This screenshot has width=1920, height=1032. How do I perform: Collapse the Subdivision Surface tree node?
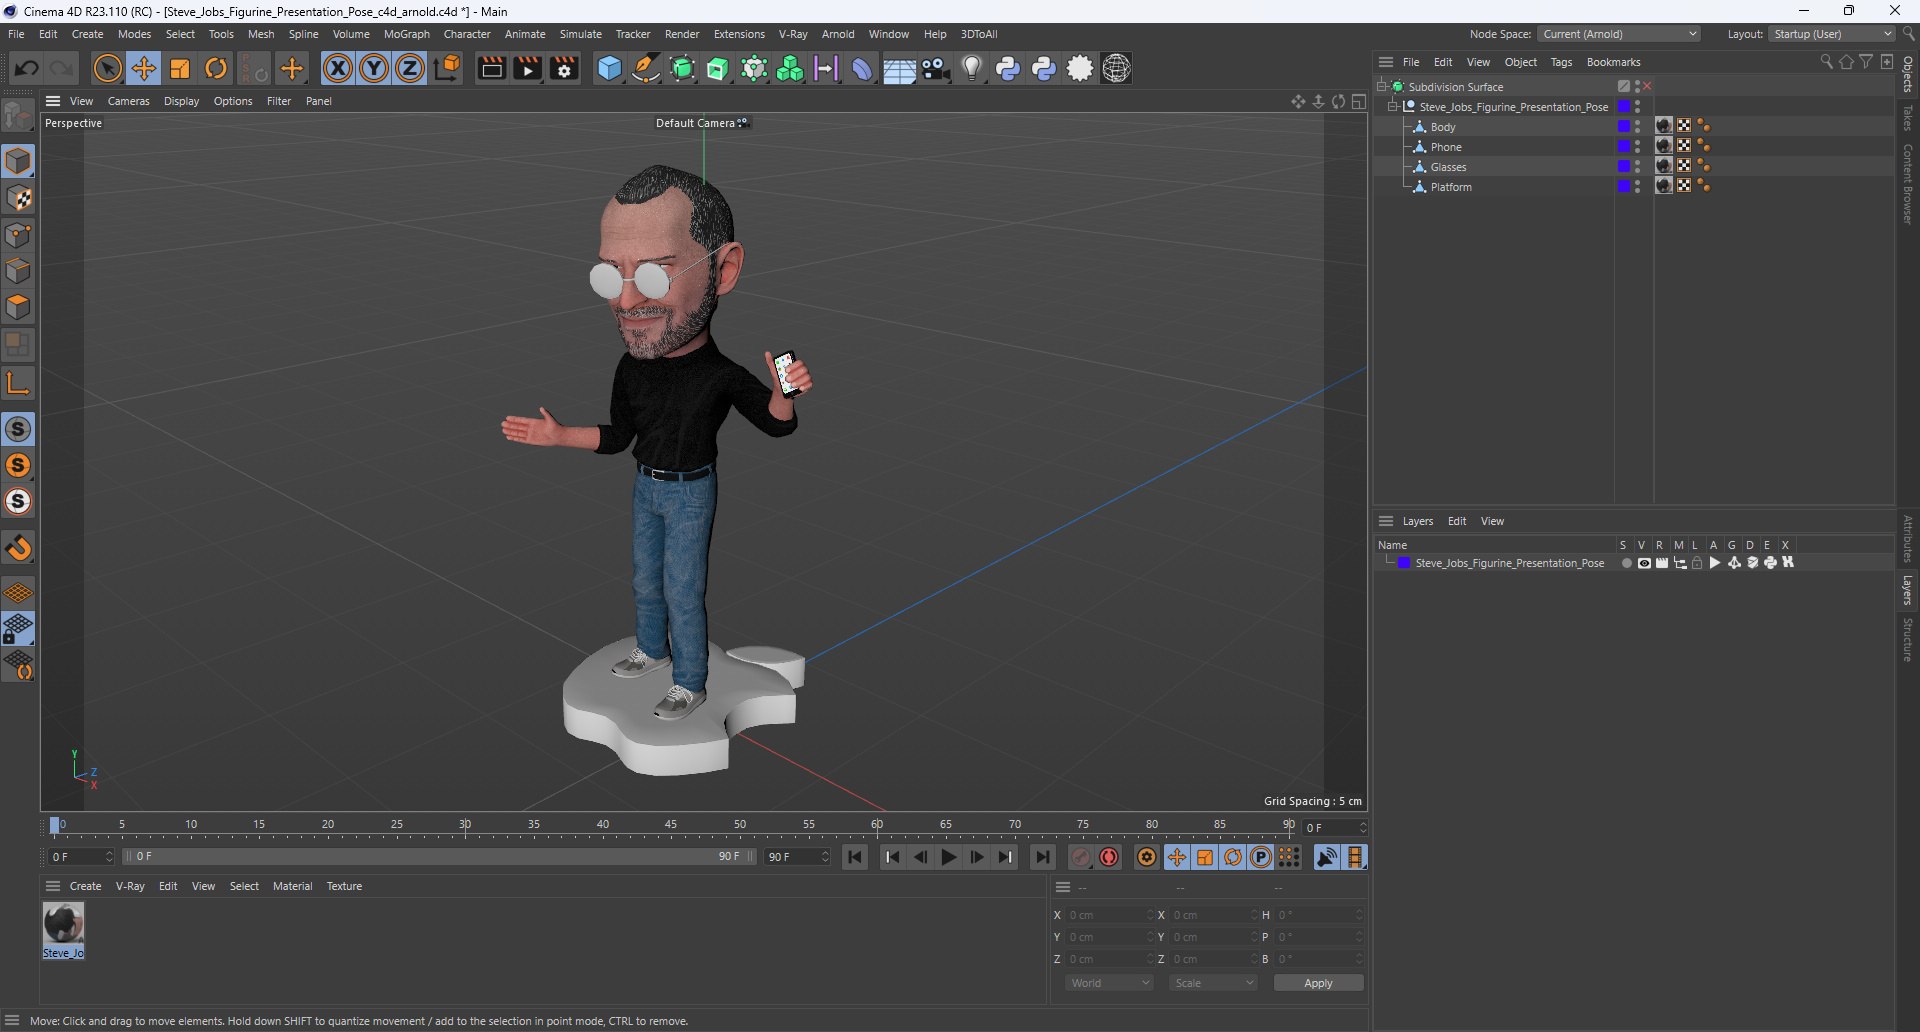click(x=1381, y=87)
